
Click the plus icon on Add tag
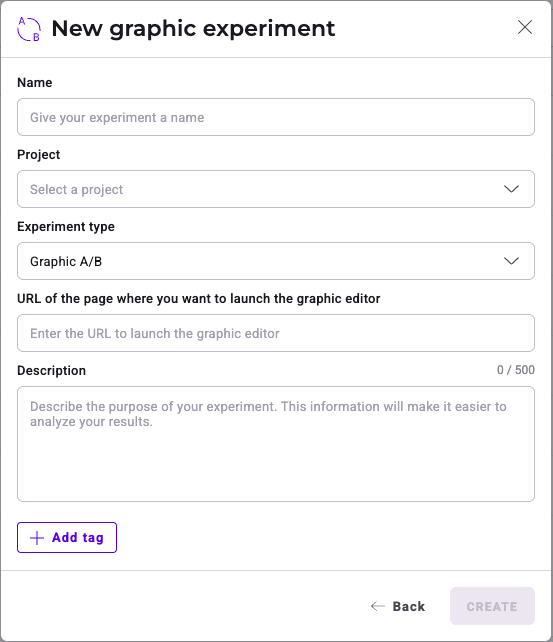point(37,538)
